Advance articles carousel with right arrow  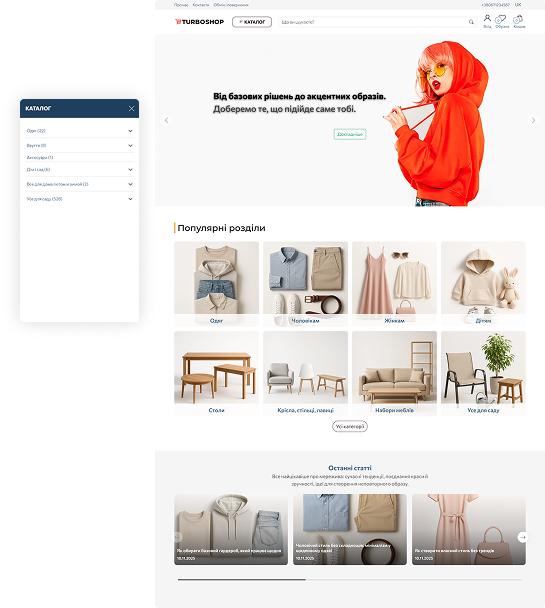pos(523,537)
